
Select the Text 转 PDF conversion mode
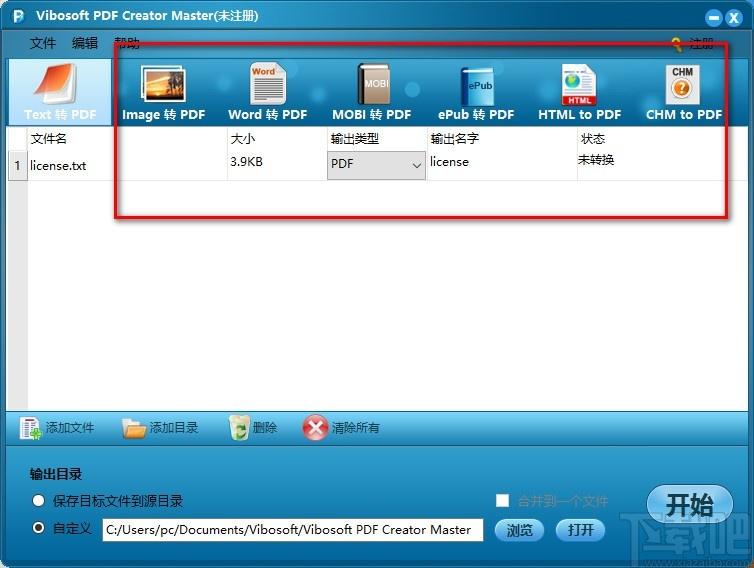point(60,92)
